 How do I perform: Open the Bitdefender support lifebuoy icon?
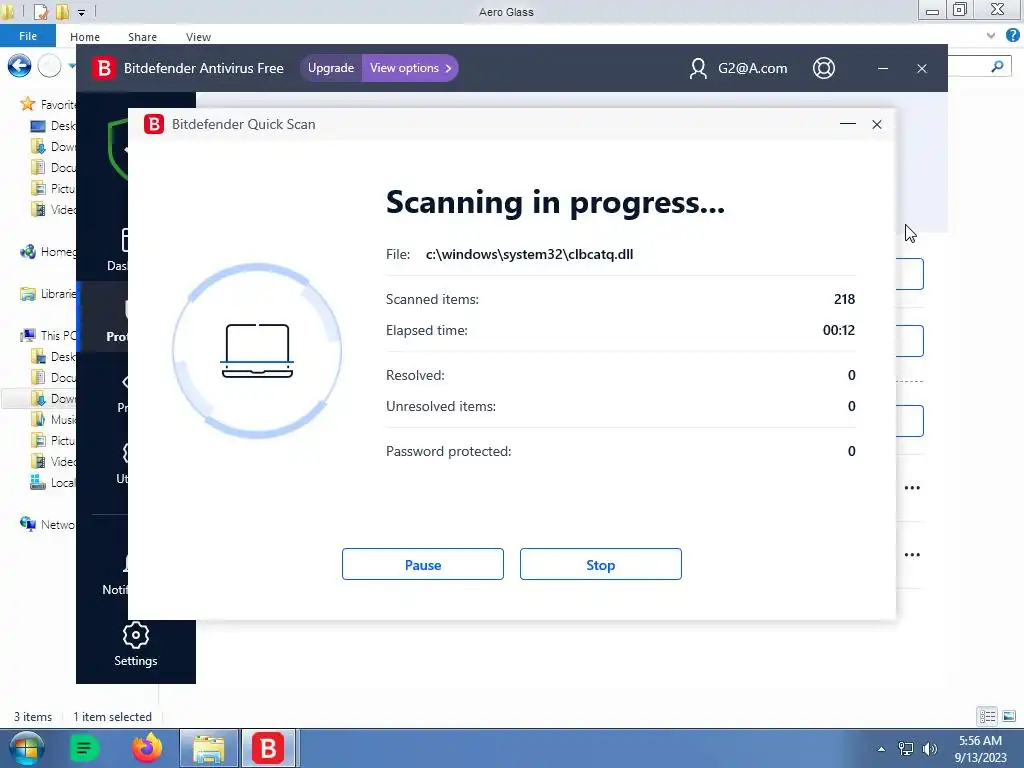[x=824, y=68]
